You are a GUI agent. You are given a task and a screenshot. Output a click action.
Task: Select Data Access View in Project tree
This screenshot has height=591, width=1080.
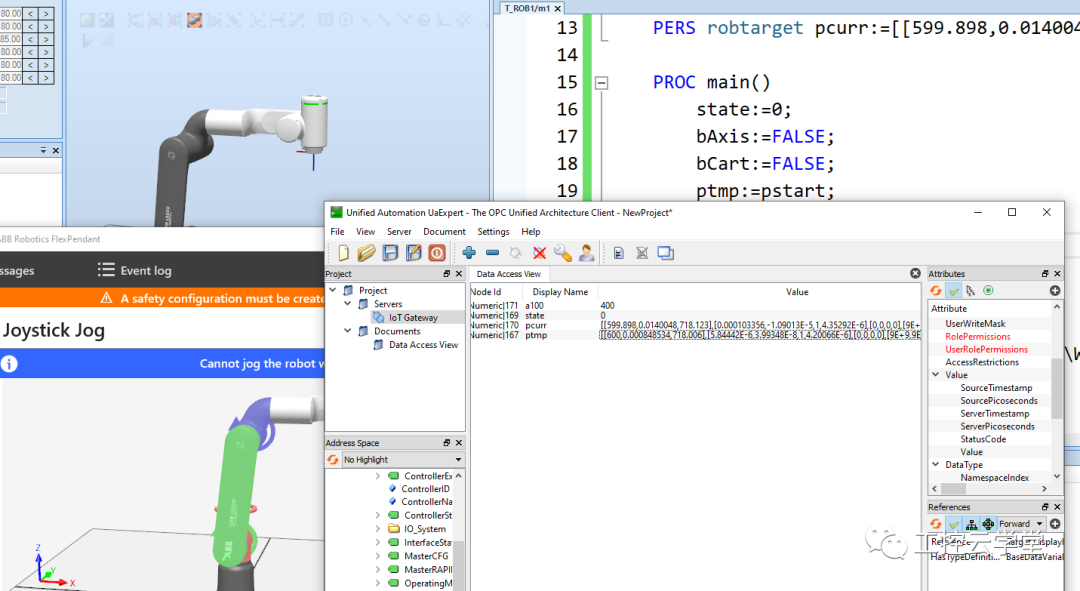click(x=423, y=344)
